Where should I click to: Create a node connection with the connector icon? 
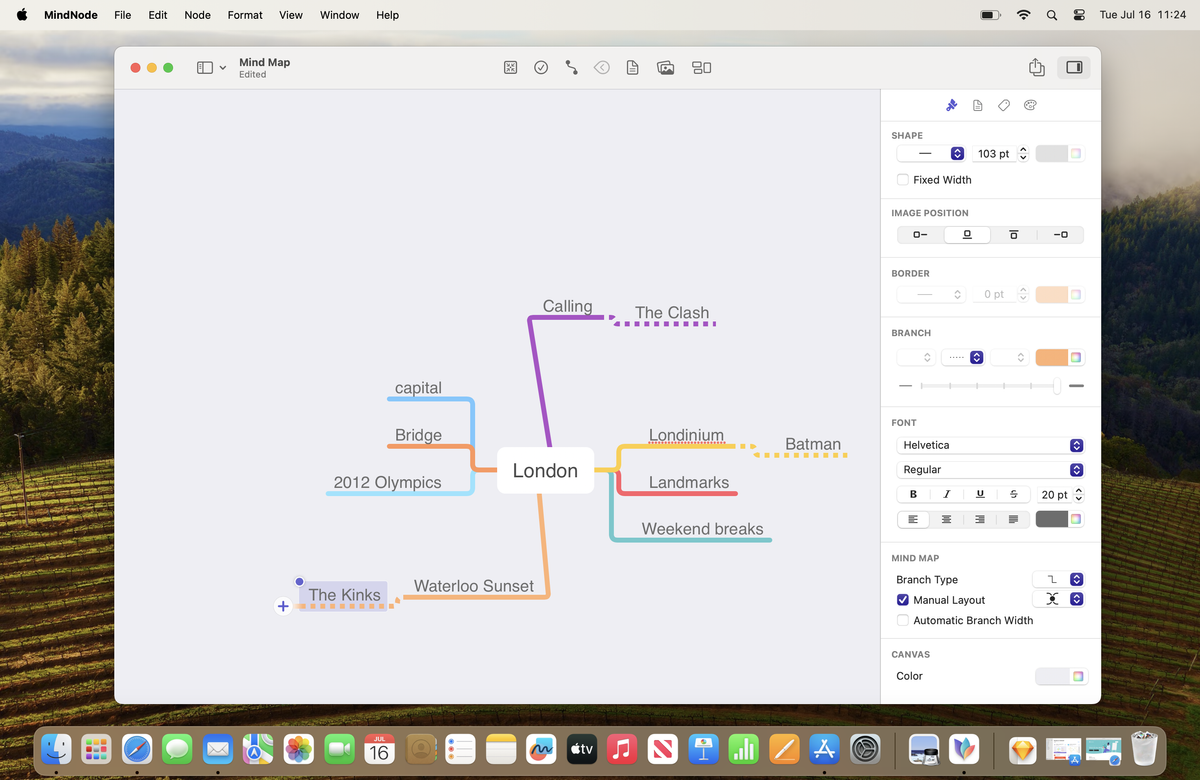571,67
